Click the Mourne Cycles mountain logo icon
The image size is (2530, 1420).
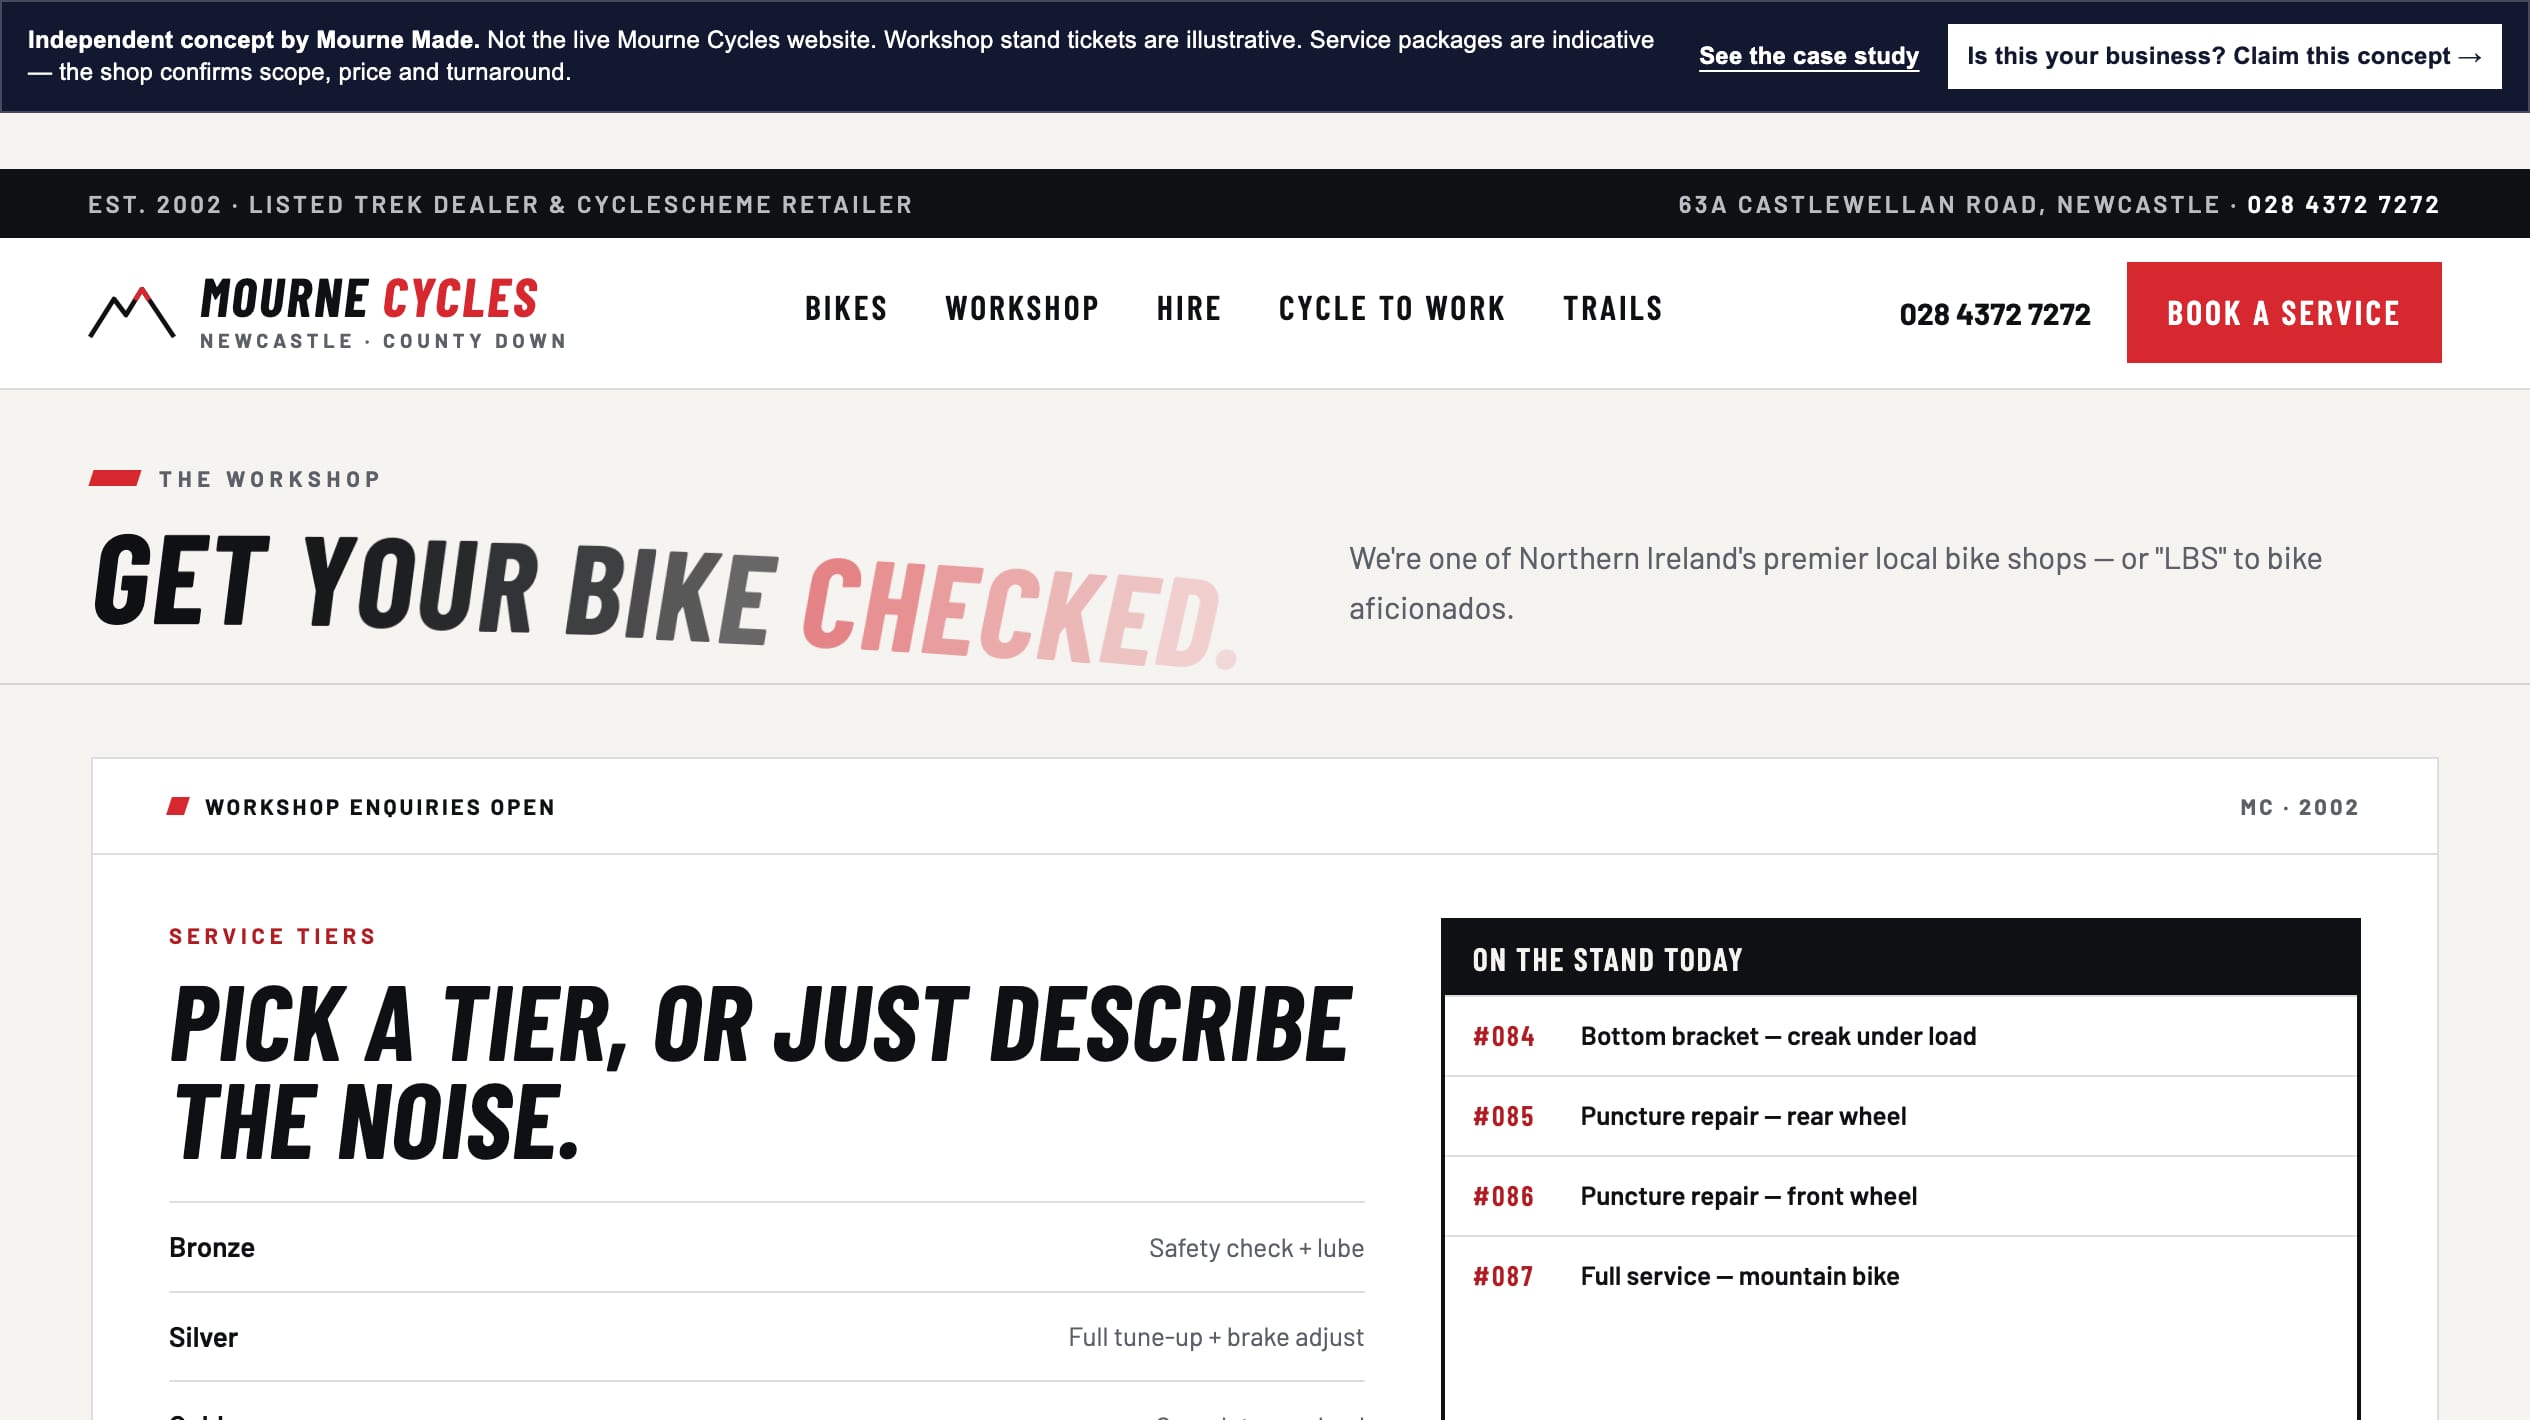click(132, 313)
